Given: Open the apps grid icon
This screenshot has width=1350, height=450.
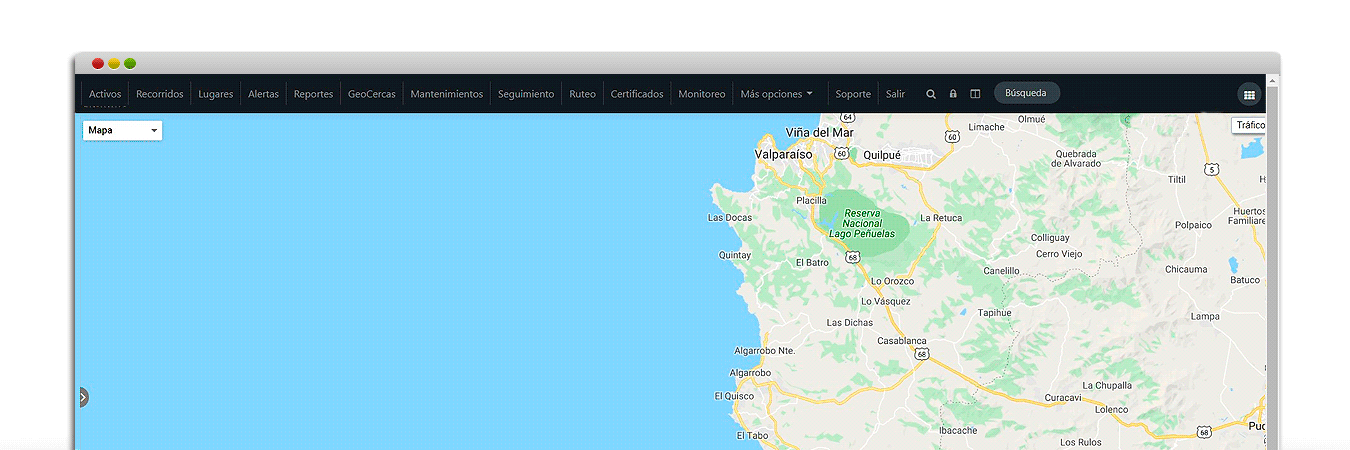Looking at the screenshot, I should click(1248, 95).
